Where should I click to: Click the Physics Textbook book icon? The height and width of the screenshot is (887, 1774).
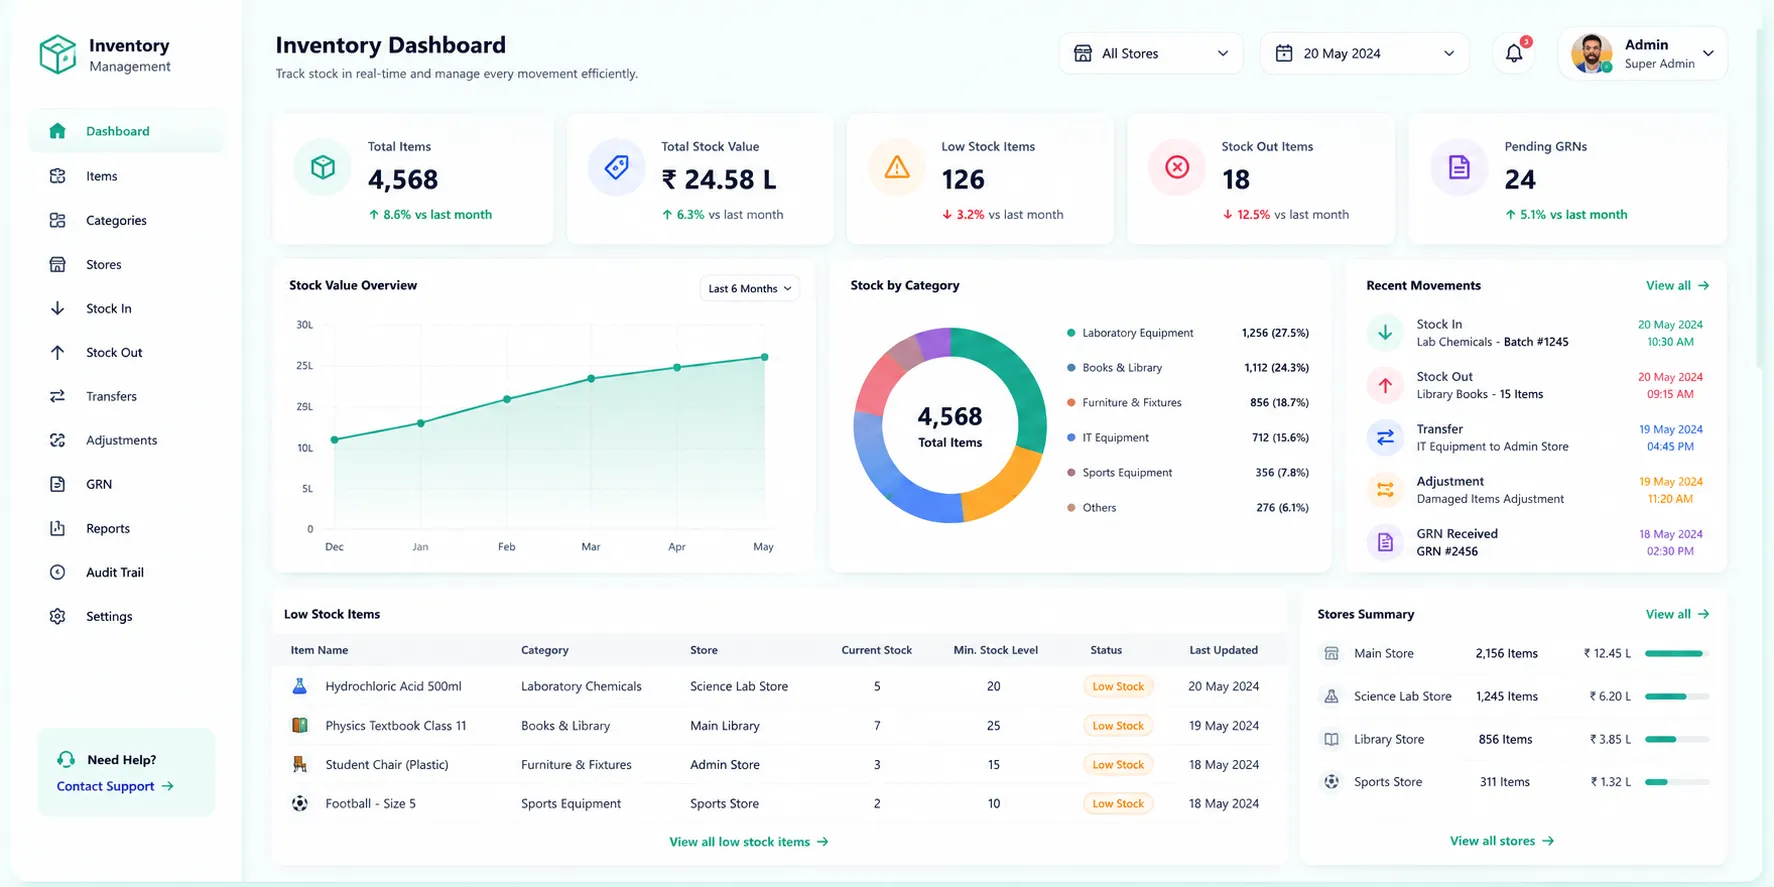pyautogui.click(x=299, y=725)
